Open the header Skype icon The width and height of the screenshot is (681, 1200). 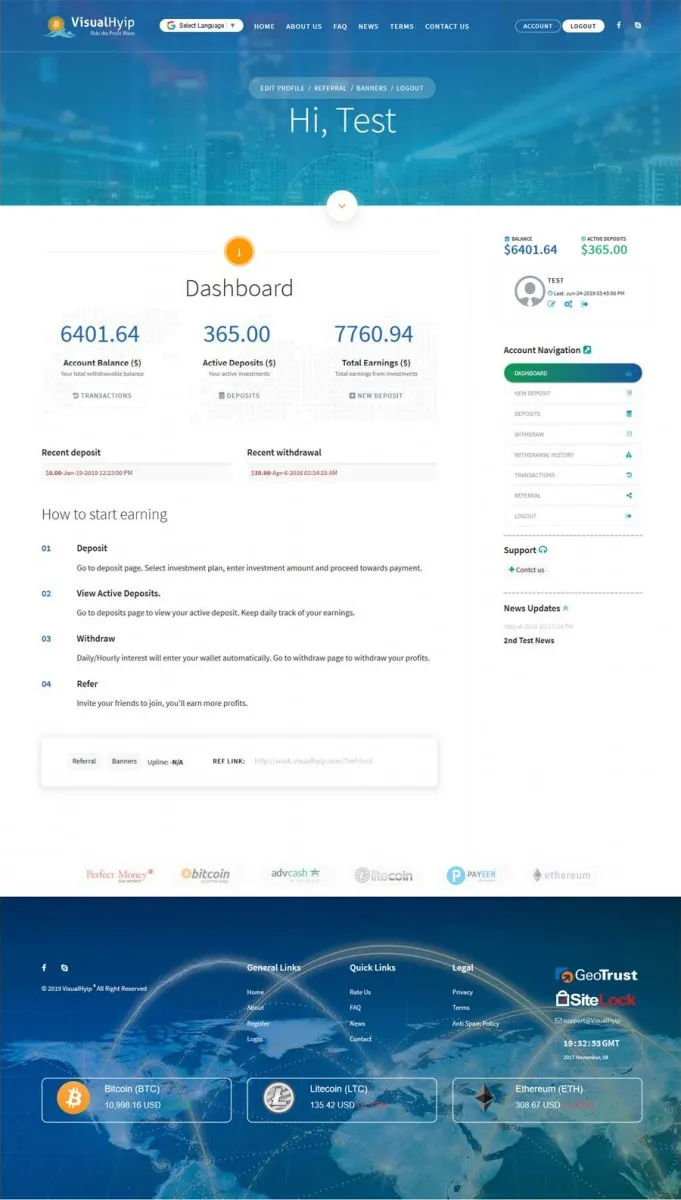pos(639,25)
